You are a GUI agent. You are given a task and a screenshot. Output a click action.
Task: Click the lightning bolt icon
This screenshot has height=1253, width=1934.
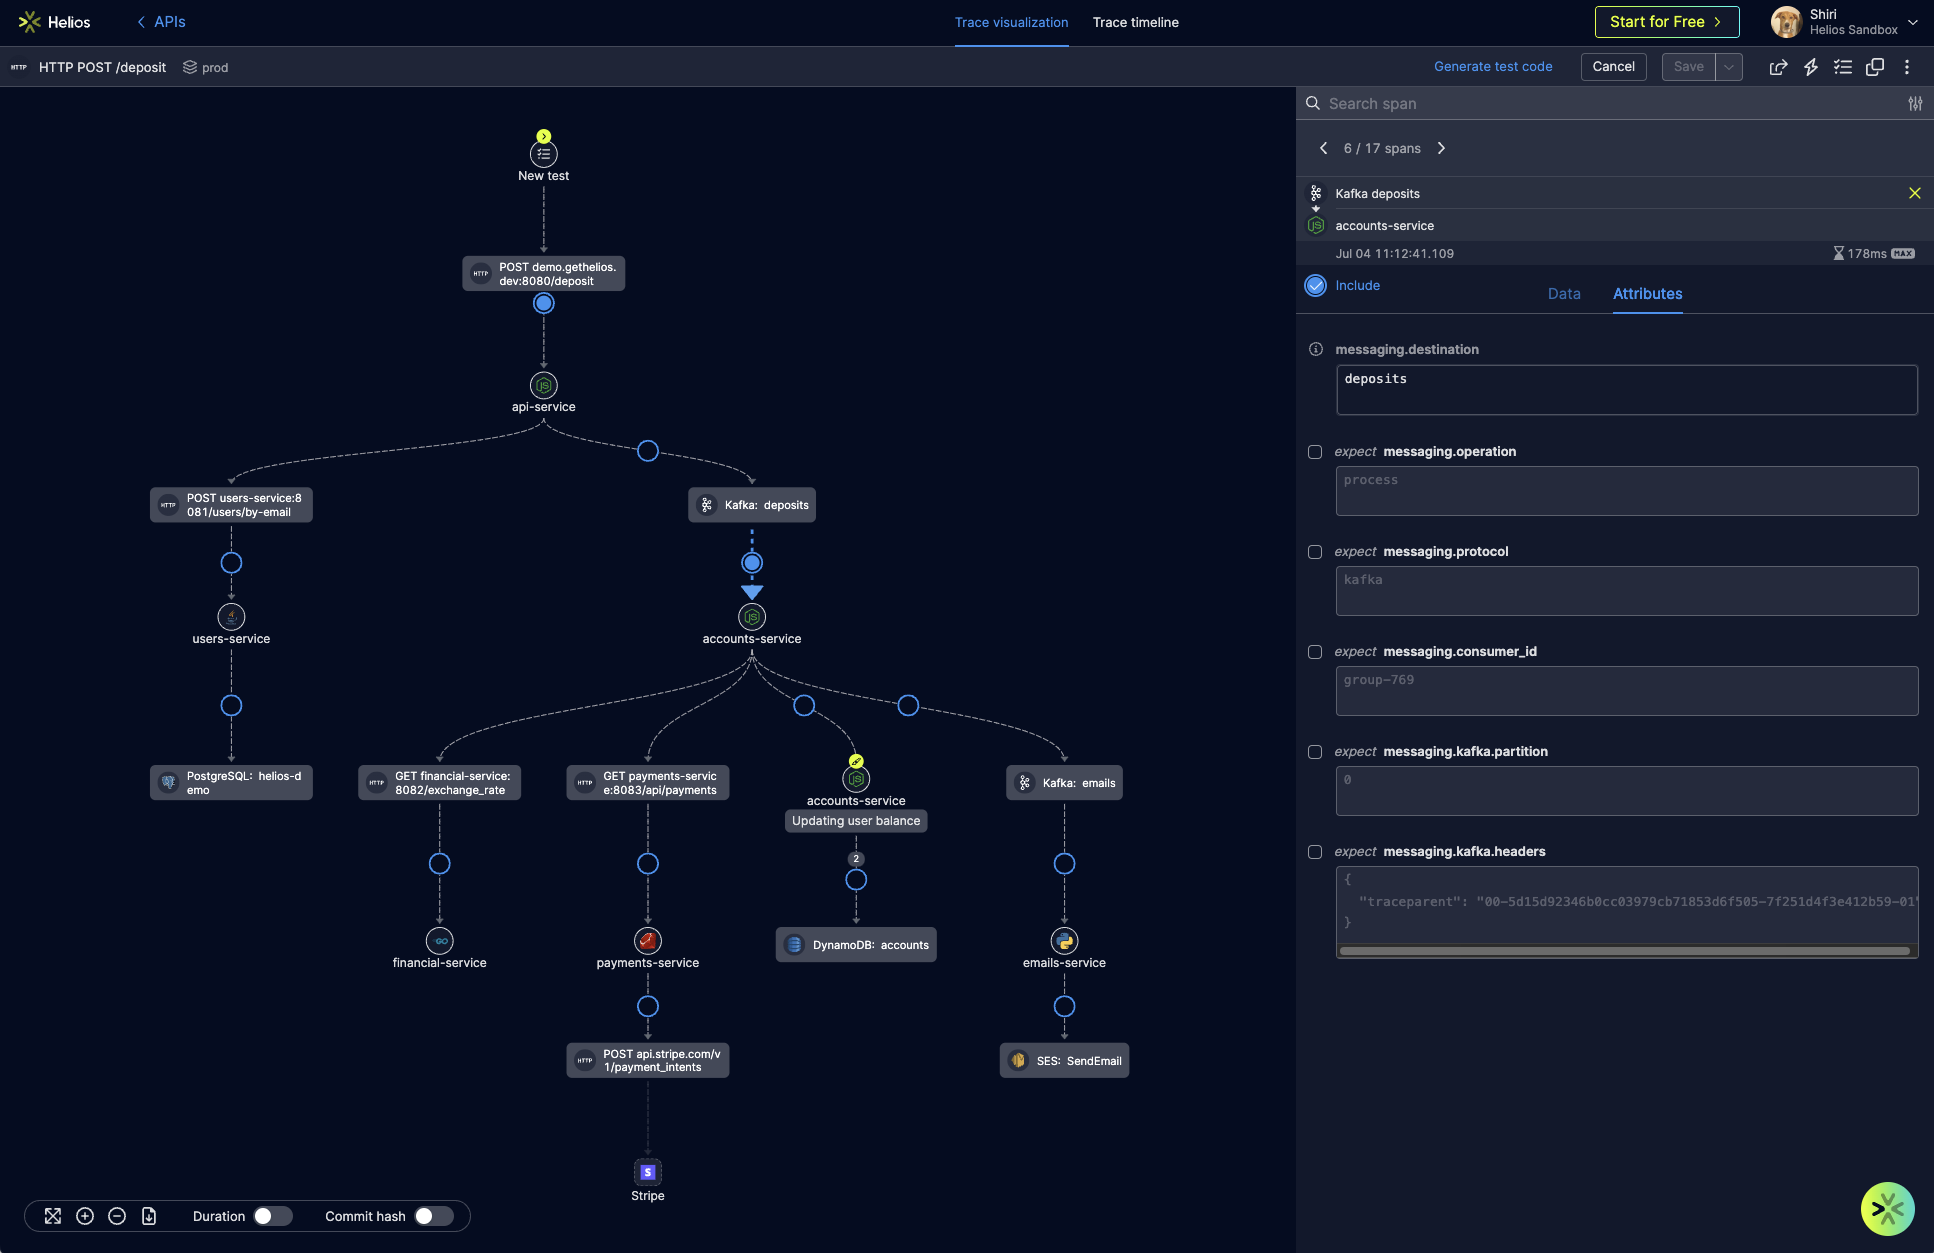point(1810,67)
